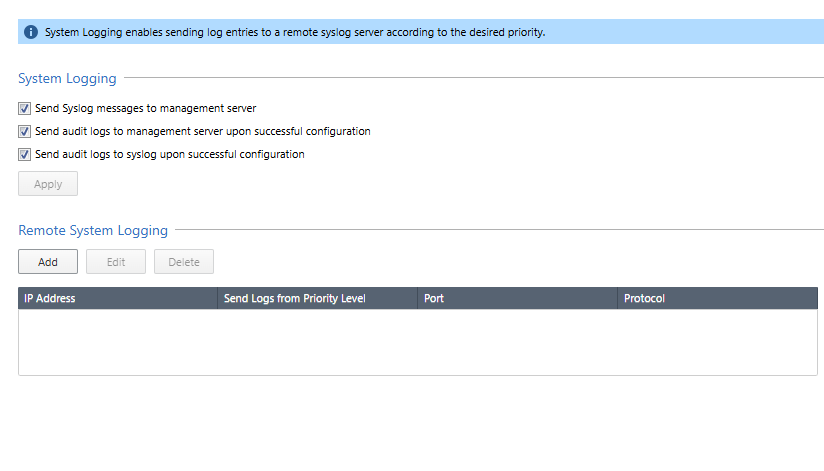The width and height of the screenshot is (824, 471).
Task: Add a remote syslog server
Action: point(48,261)
